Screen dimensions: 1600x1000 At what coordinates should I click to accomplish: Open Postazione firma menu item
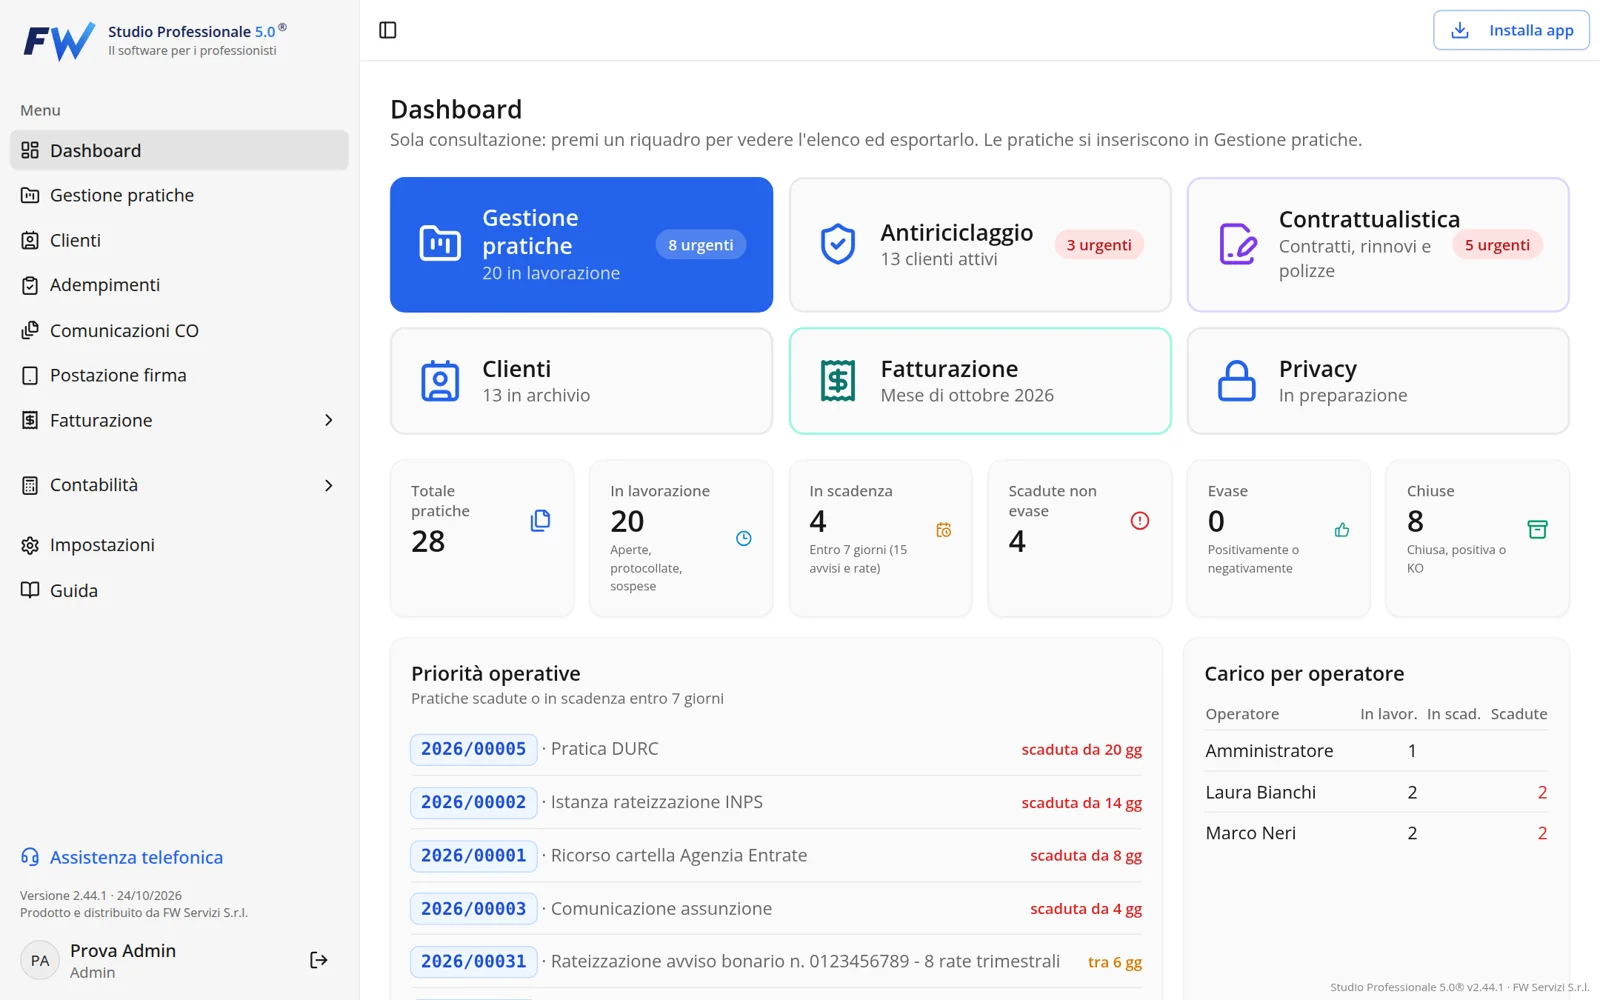click(180, 375)
